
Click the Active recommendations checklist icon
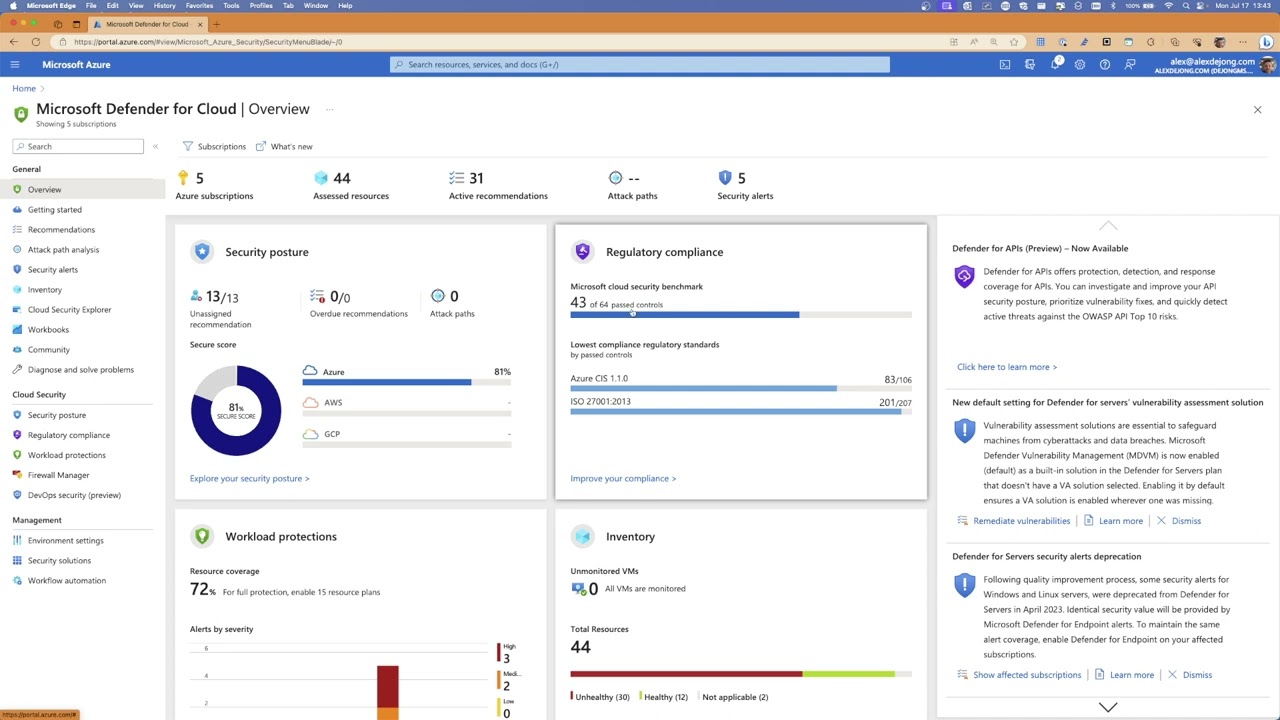(457, 178)
